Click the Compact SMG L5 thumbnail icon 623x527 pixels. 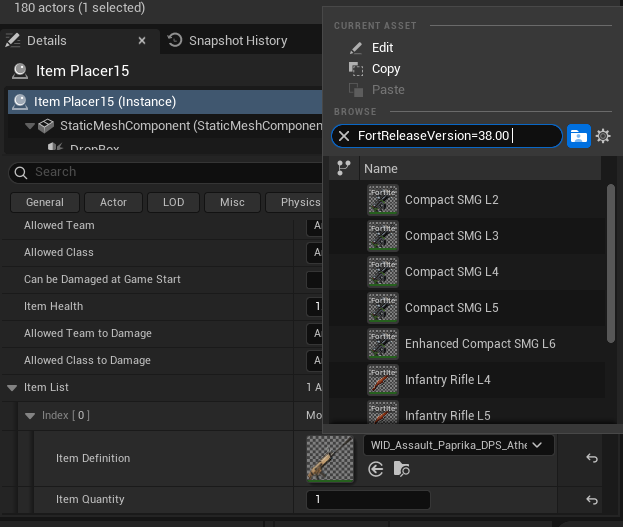coord(383,308)
